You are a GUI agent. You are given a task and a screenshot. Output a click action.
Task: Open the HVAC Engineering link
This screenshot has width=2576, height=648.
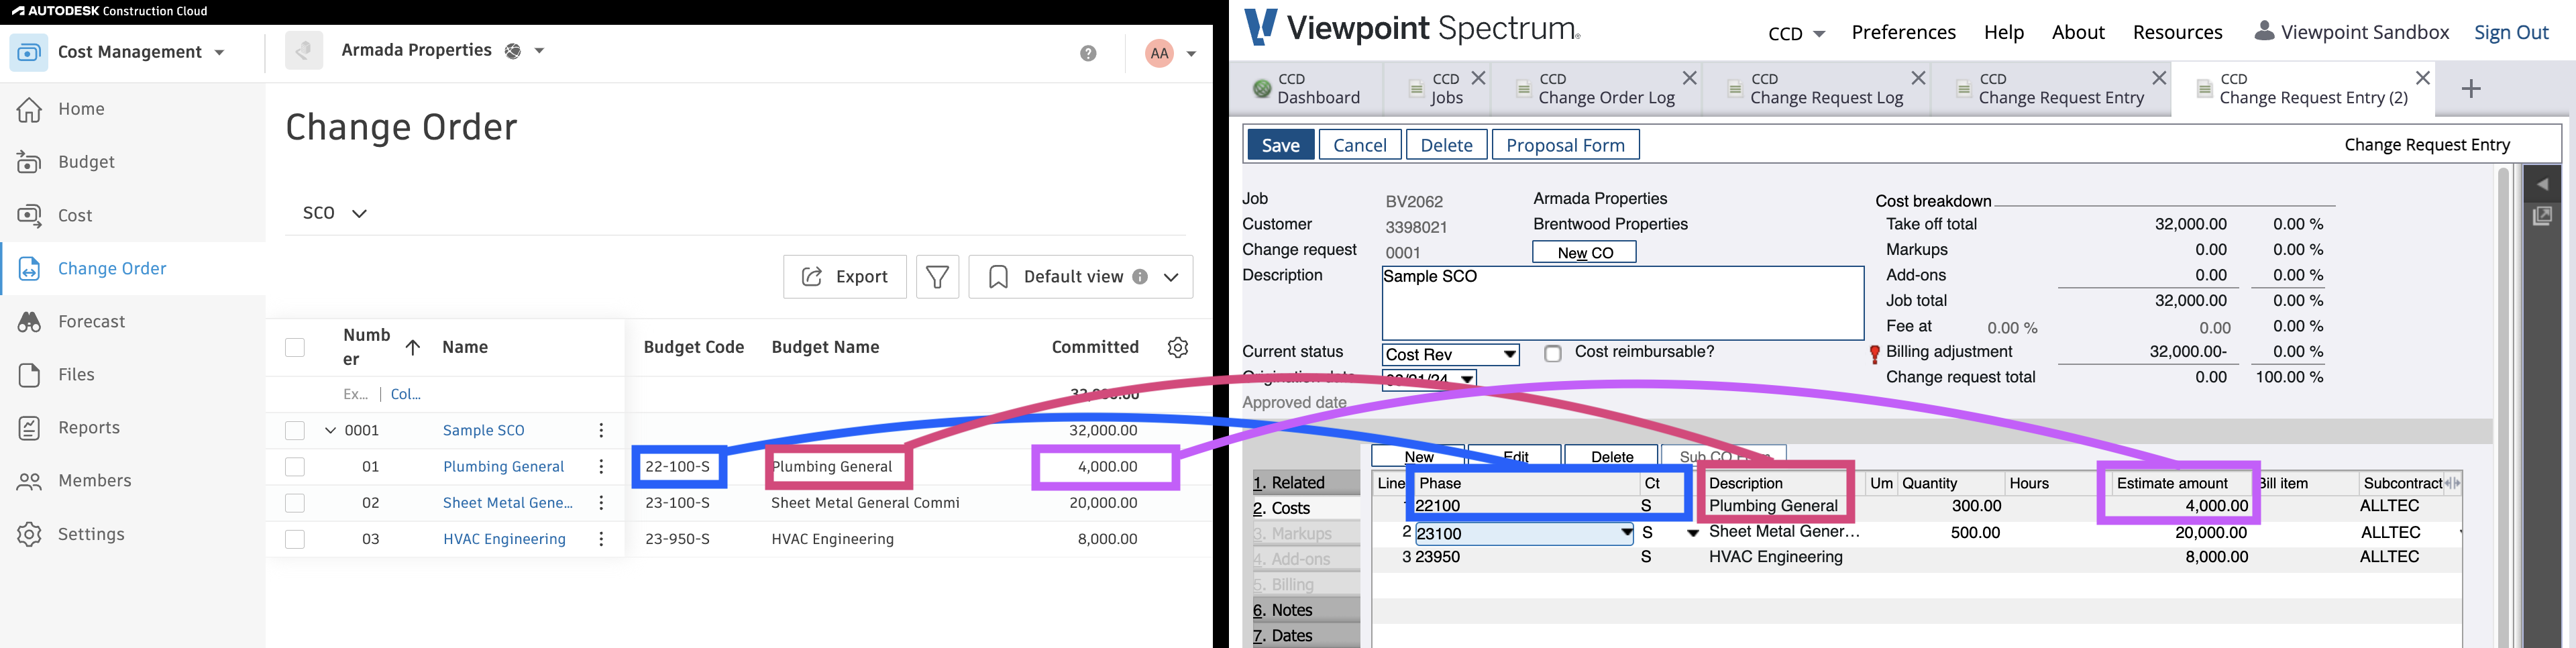tap(504, 539)
